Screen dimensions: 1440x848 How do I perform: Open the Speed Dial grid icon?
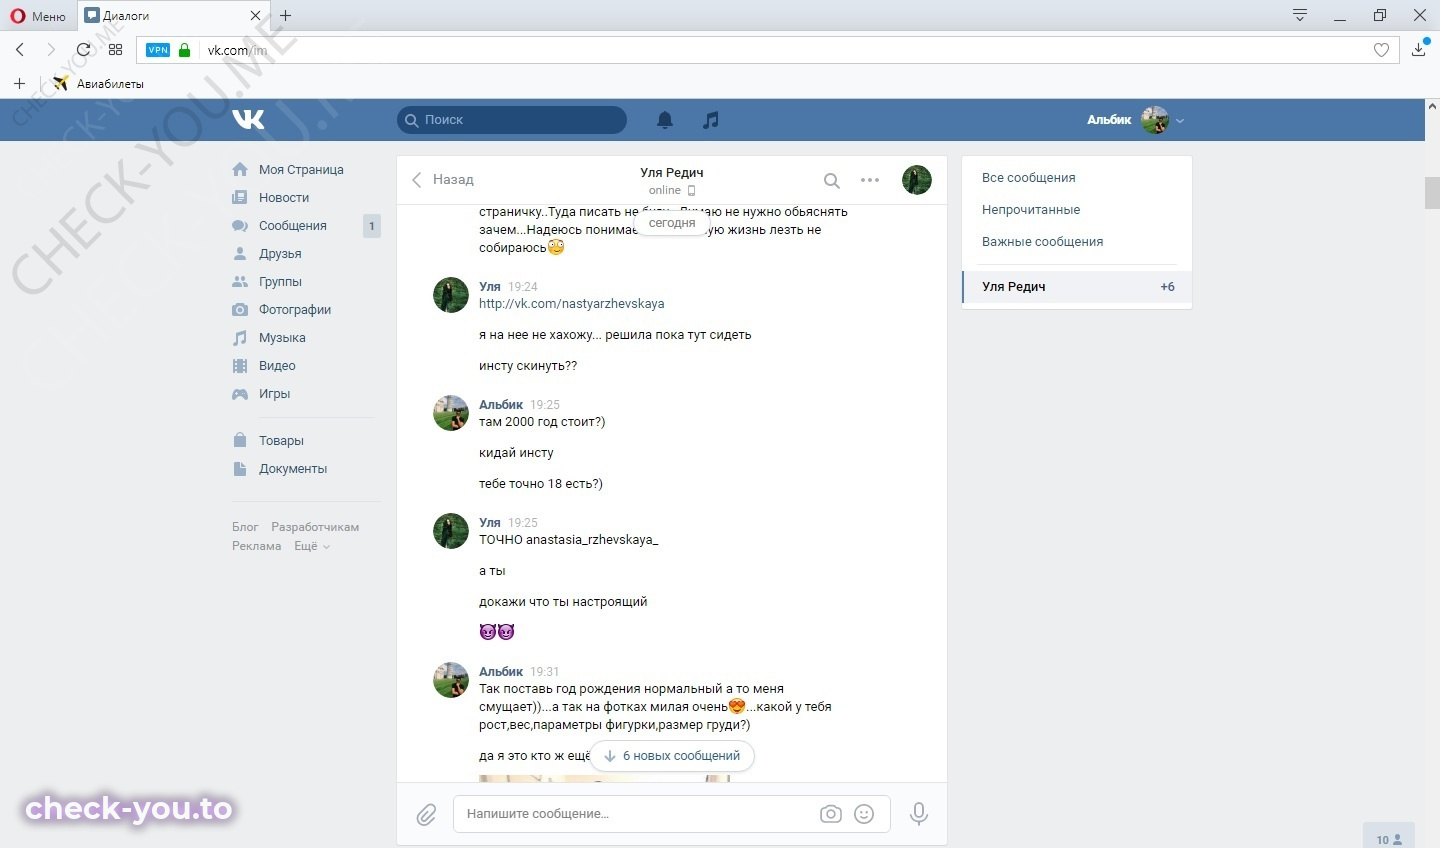click(x=115, y=50)
